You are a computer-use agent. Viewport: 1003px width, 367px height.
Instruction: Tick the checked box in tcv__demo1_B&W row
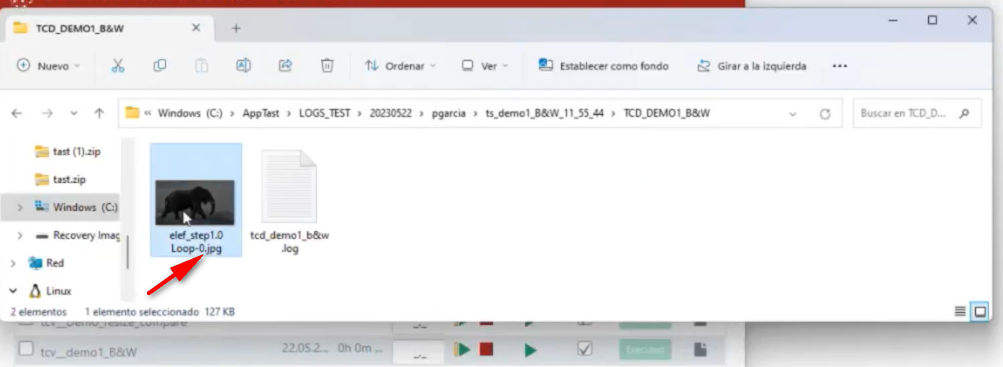(585, 348)
